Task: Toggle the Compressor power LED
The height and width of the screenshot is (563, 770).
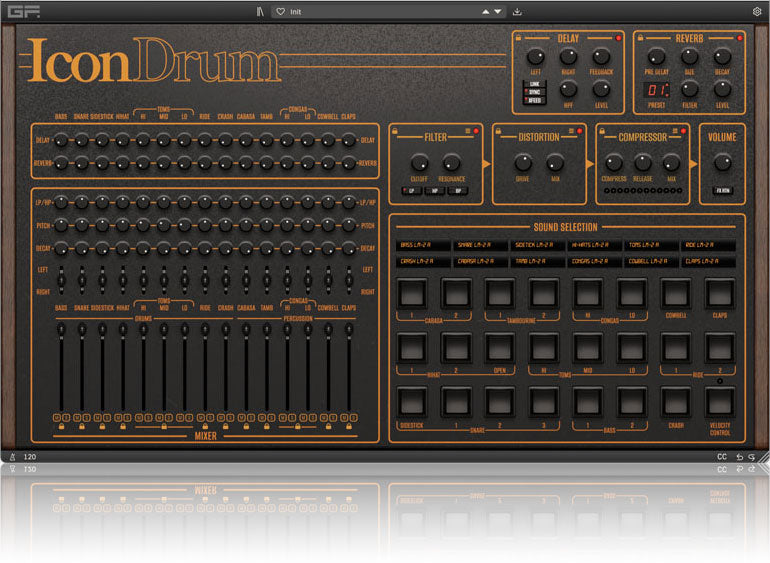Action: [683, 131]
